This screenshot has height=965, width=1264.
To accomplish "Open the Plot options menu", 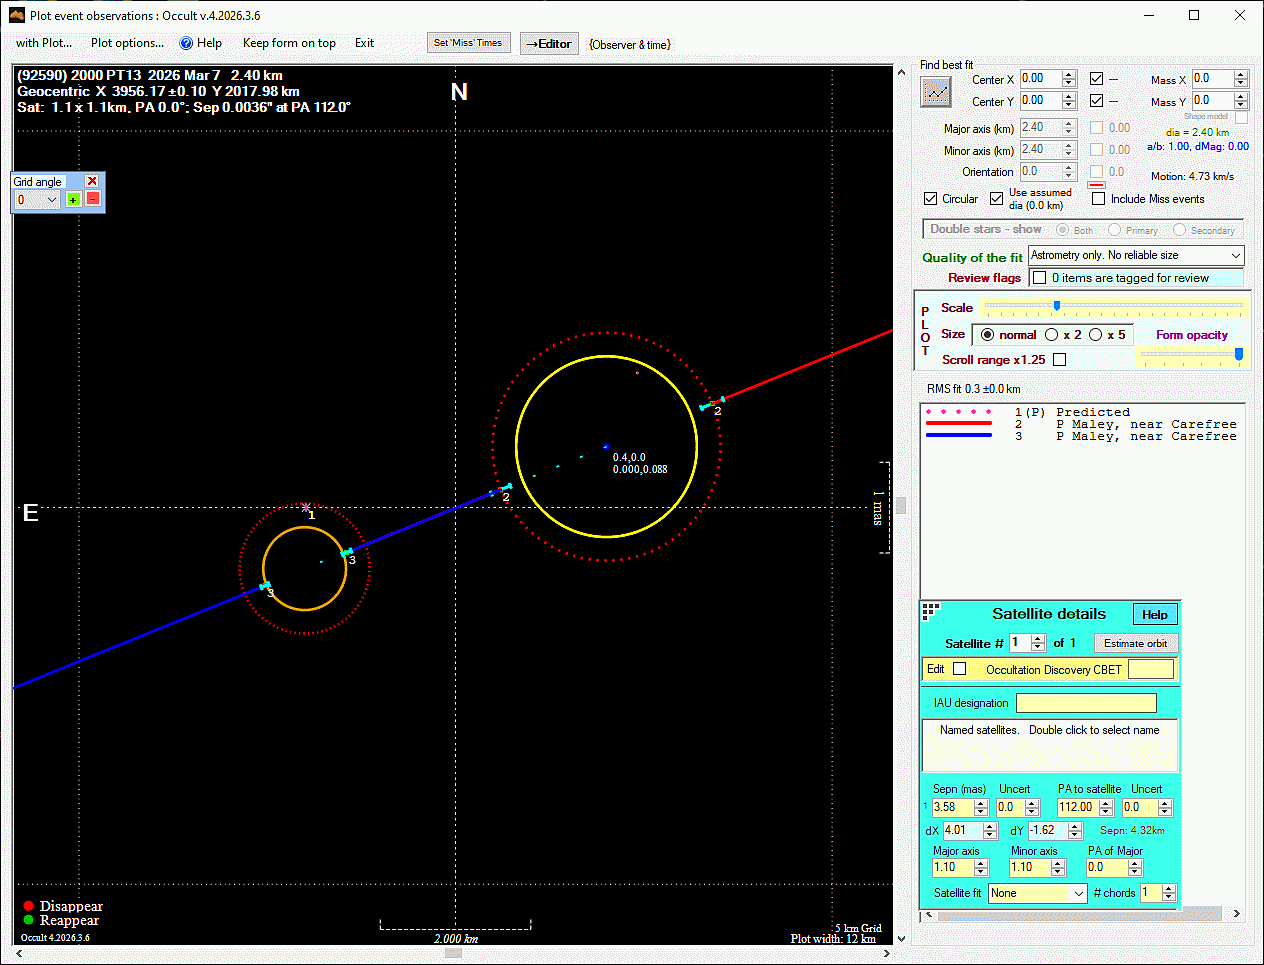I will [127, 43].
